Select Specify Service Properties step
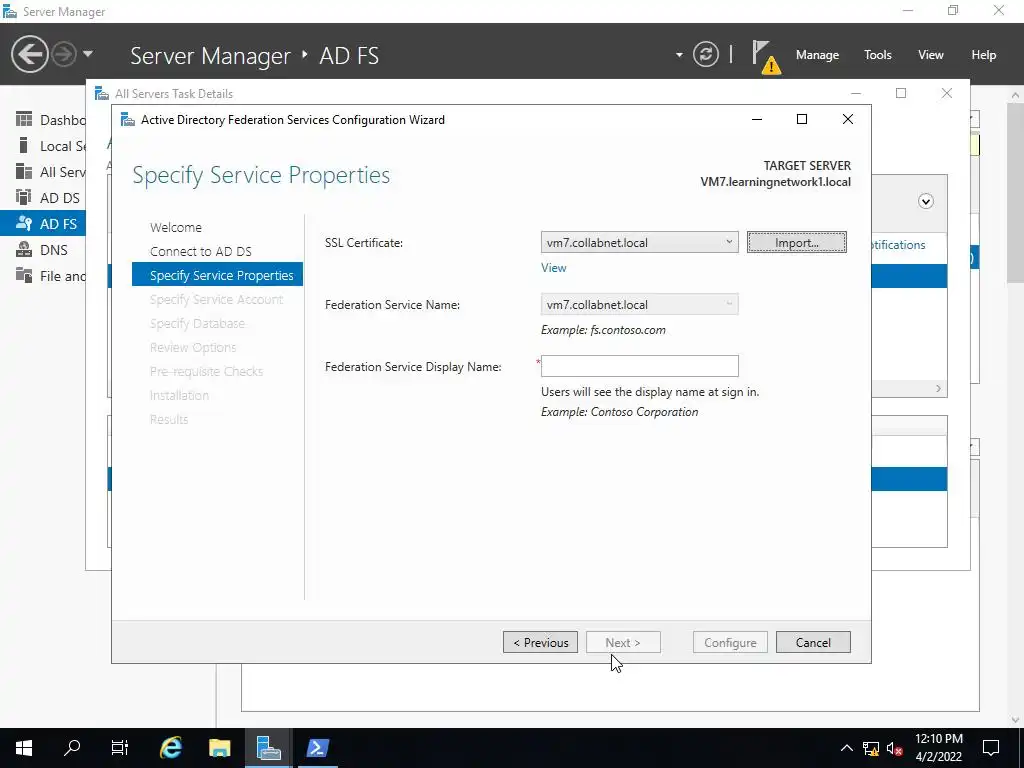 coord(217,275)
